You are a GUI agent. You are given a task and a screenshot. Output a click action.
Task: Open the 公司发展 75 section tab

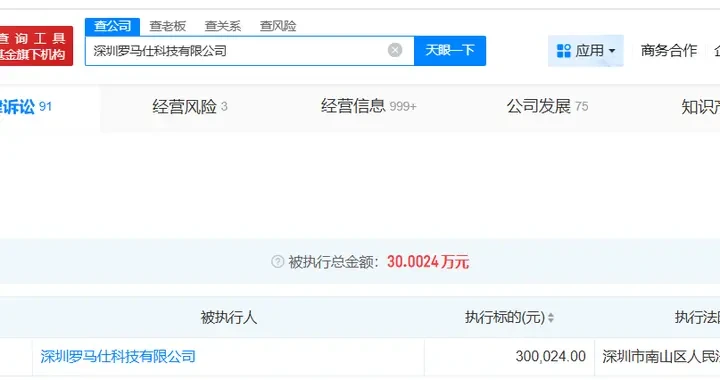pos(547,106)
